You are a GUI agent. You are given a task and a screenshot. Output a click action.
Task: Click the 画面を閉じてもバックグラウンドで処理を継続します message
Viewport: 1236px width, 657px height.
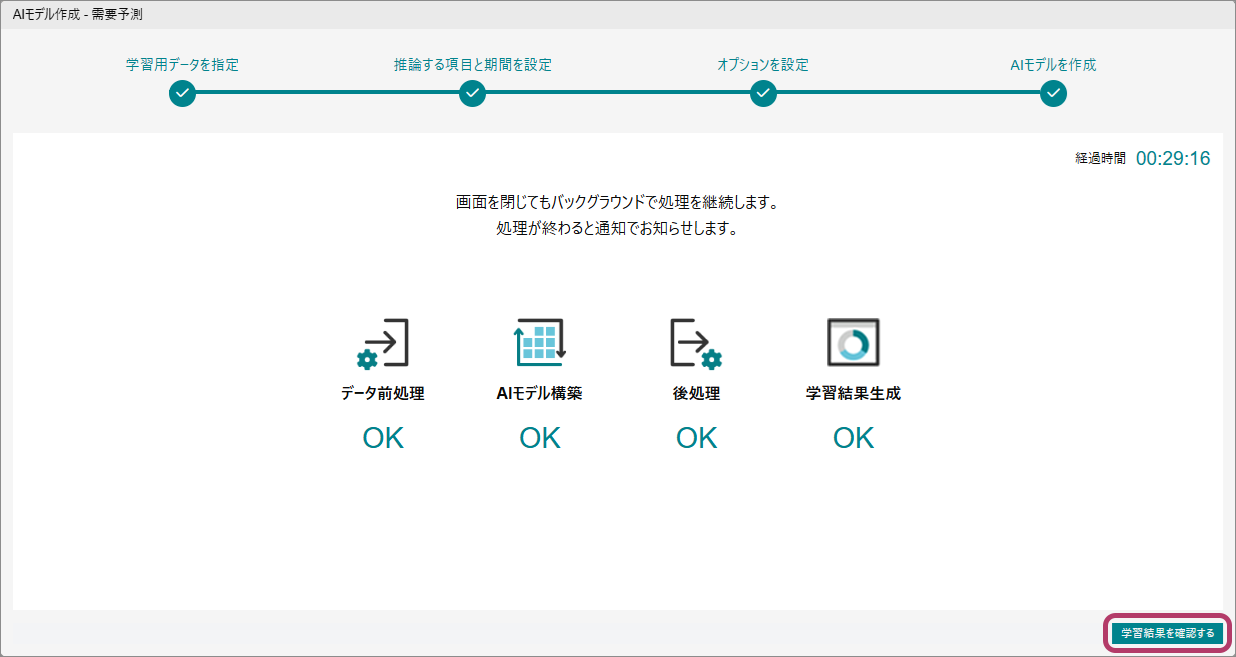point(617,203)
